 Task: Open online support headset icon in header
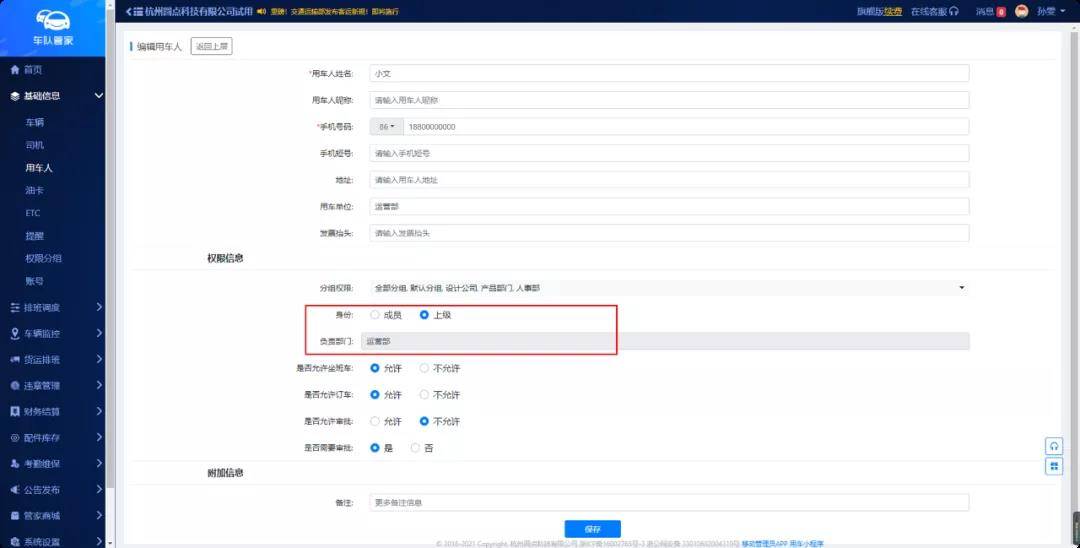click(x=954, y=11)
